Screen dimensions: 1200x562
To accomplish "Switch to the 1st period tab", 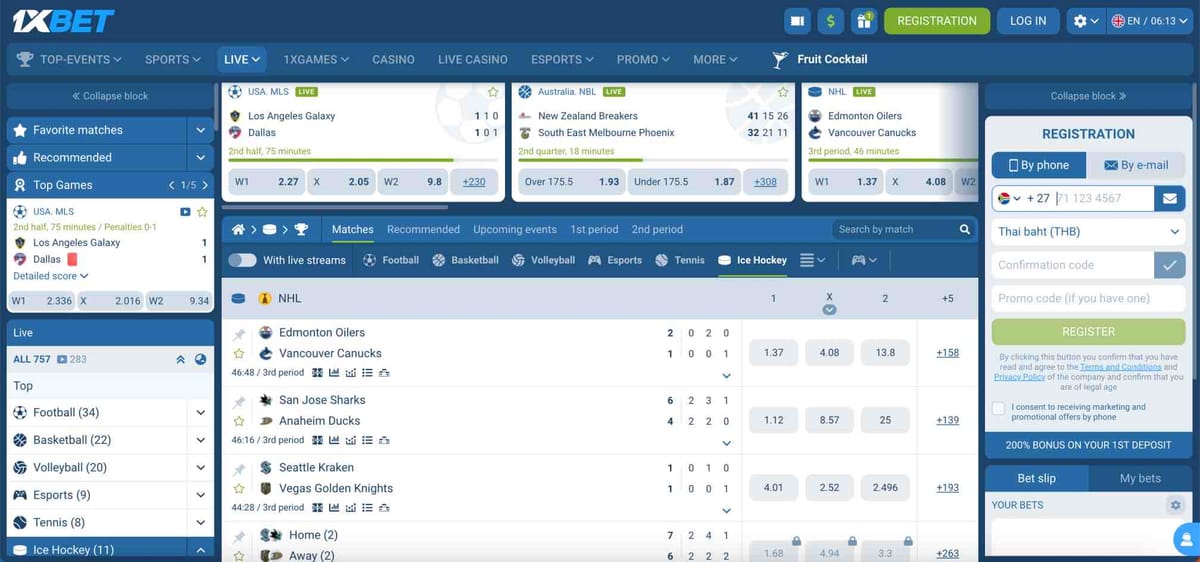I will [594, 229].
